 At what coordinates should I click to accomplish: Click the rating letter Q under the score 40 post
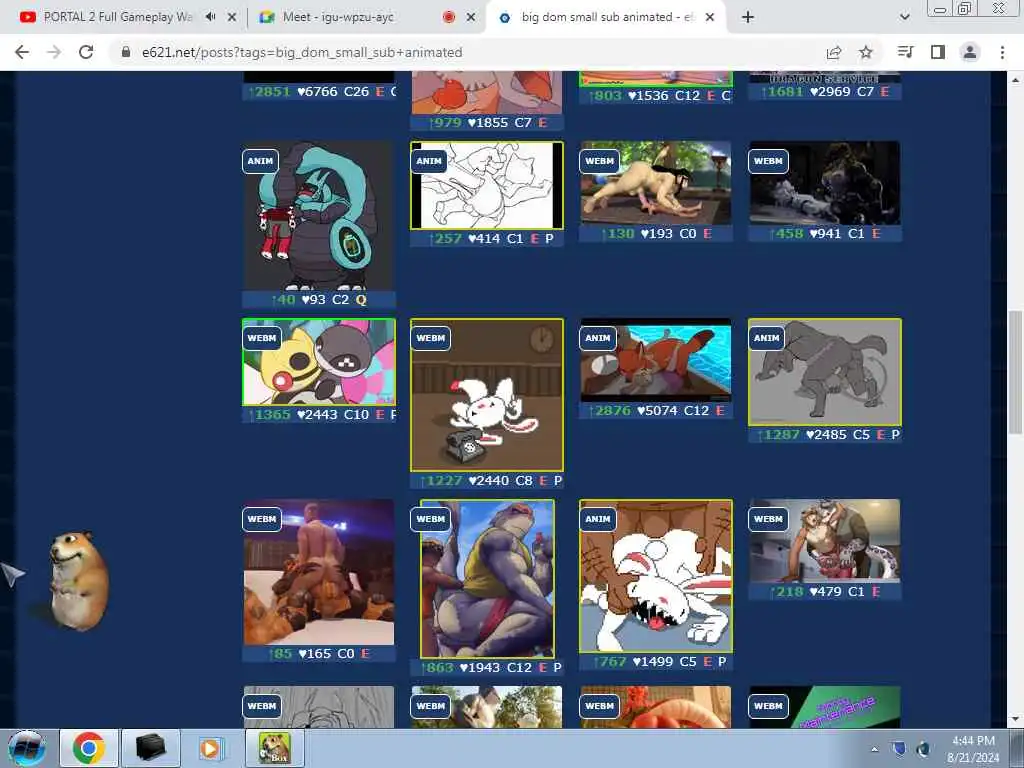pyautogui.click(x=361, y=300)
